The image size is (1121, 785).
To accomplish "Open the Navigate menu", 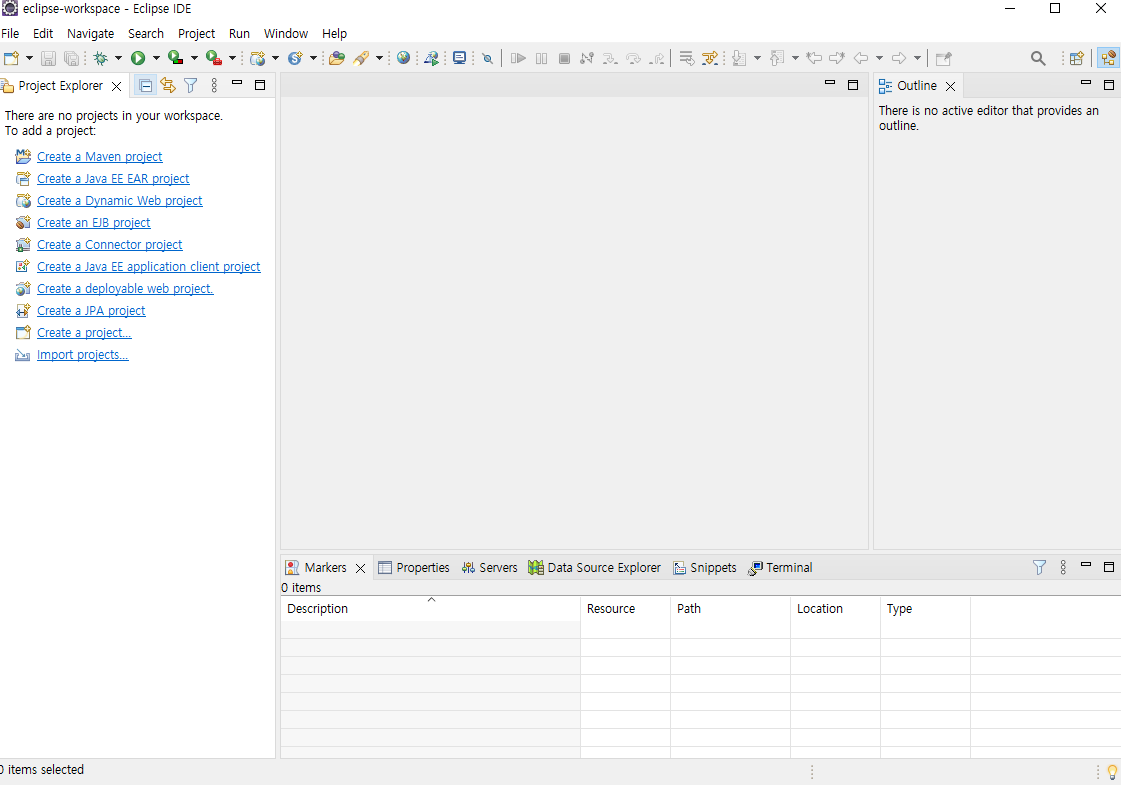I will pyautogui.click(x=91, y=34).
